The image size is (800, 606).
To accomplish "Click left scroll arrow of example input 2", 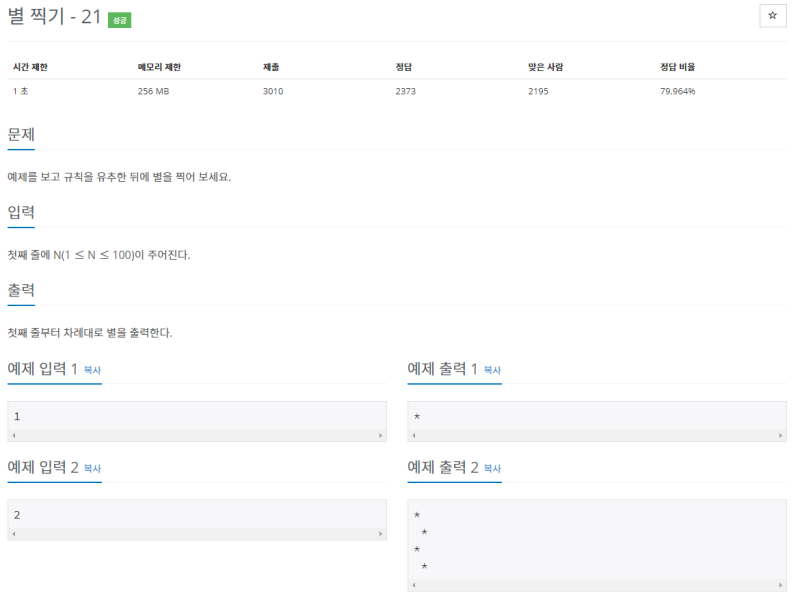I will click(x=14, y=534).
